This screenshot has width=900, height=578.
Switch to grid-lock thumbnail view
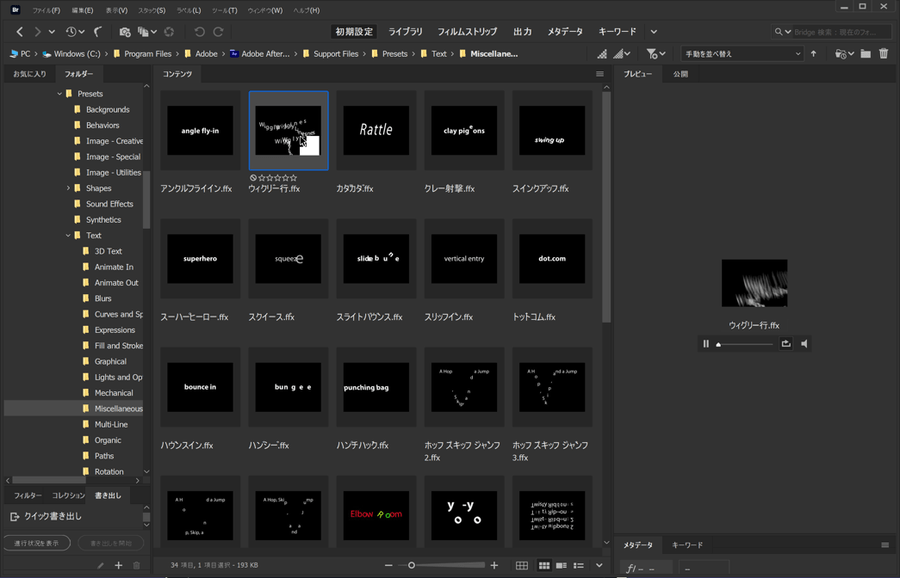click(x=521, y=566)
